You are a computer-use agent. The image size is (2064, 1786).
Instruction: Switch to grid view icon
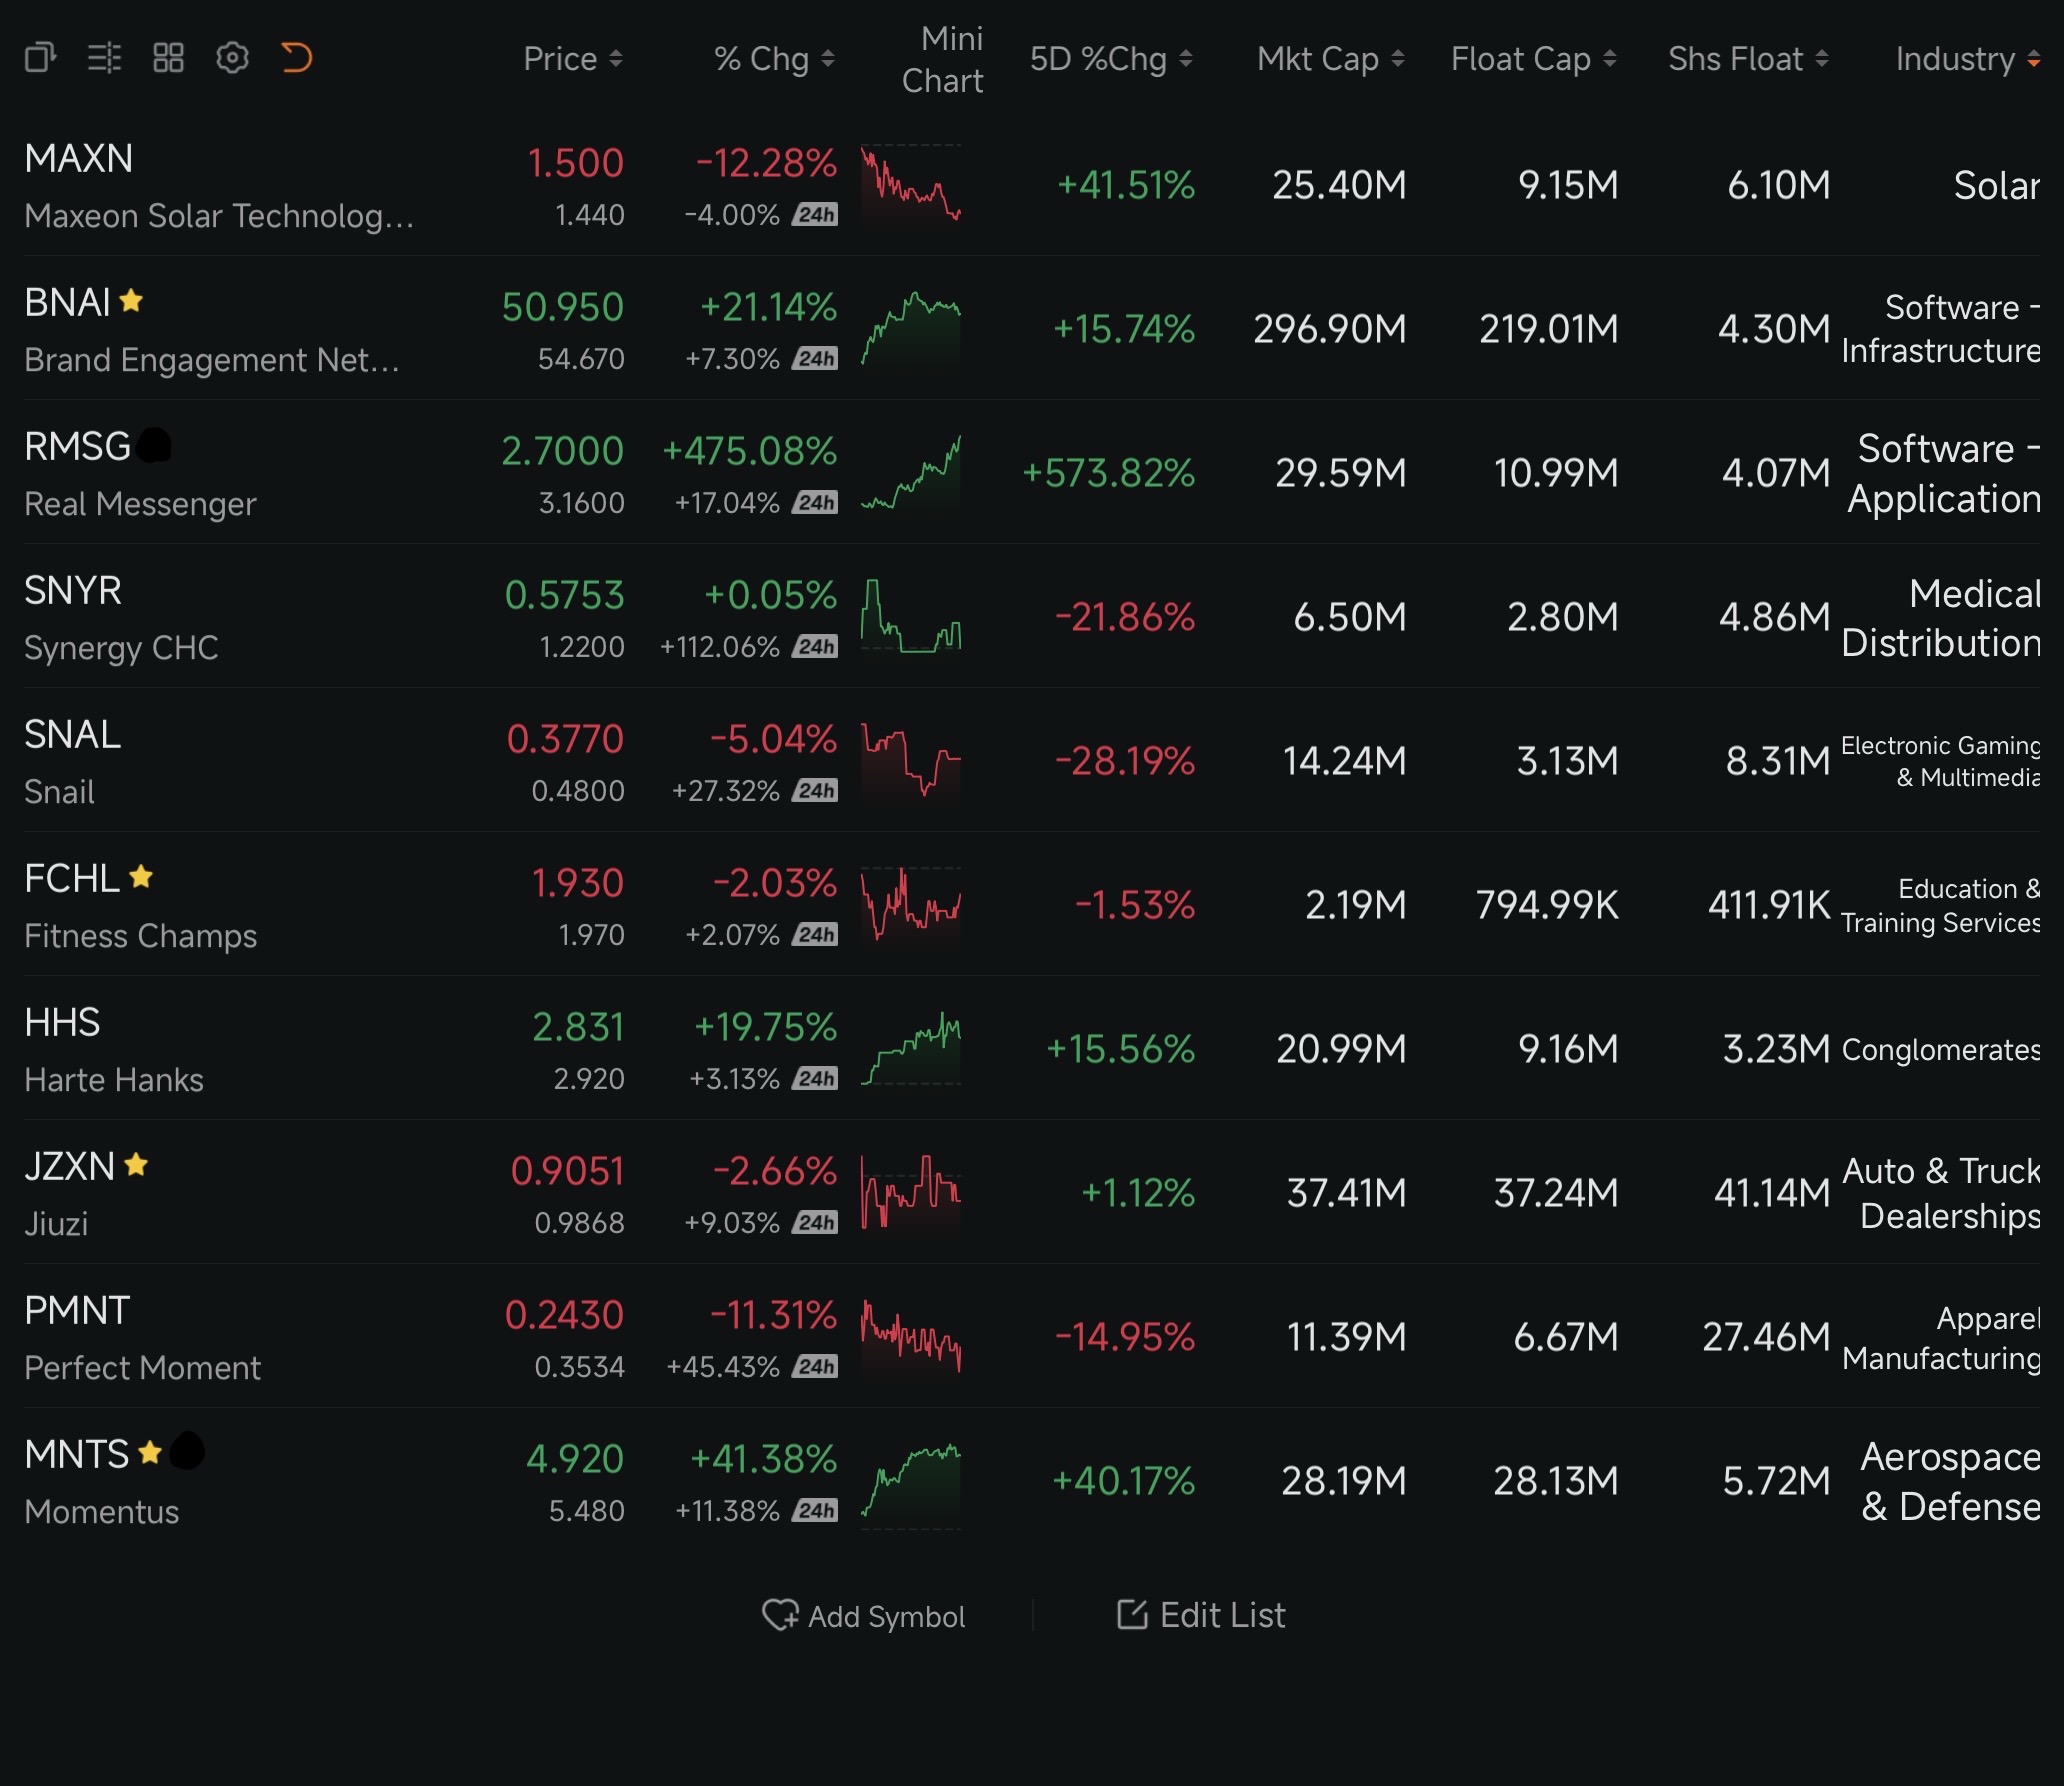point(168,58)
